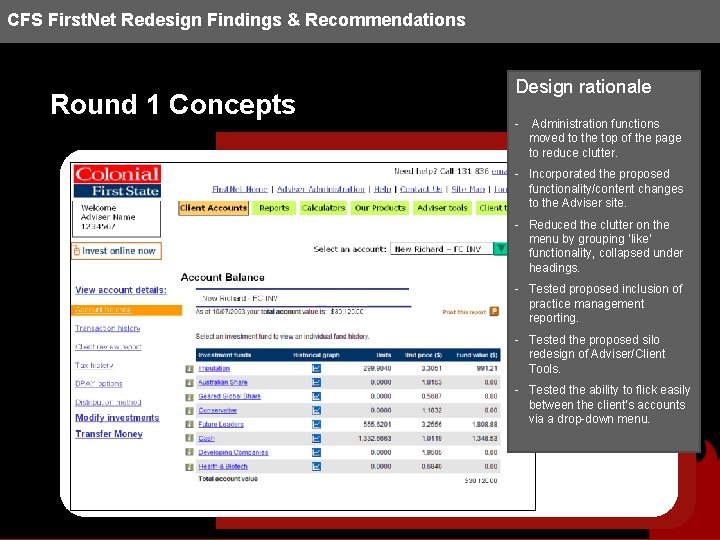
Task: Click the Fund value ($) column header
Action: (477, 355)
